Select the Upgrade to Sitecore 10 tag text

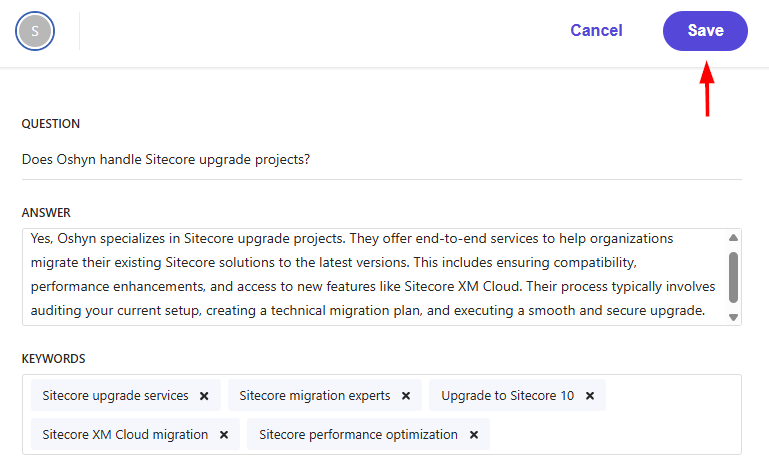click(x=508, y=395)
